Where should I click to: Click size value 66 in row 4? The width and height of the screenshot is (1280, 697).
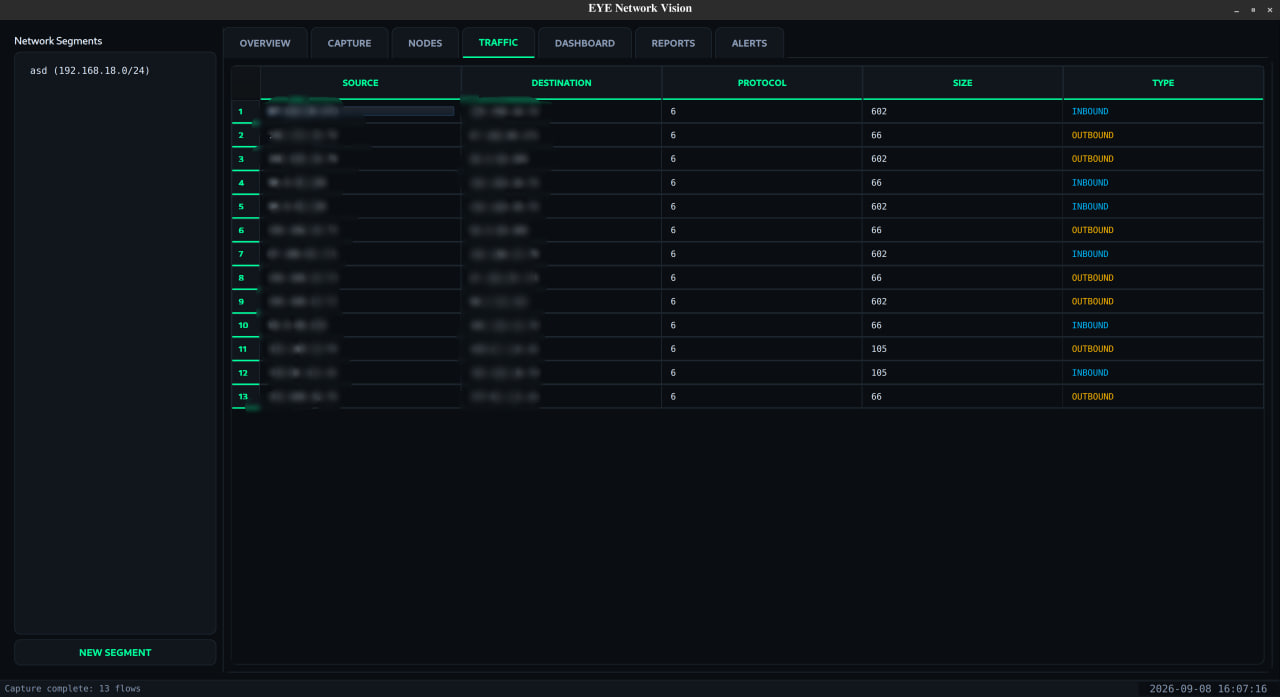[876, 183]
